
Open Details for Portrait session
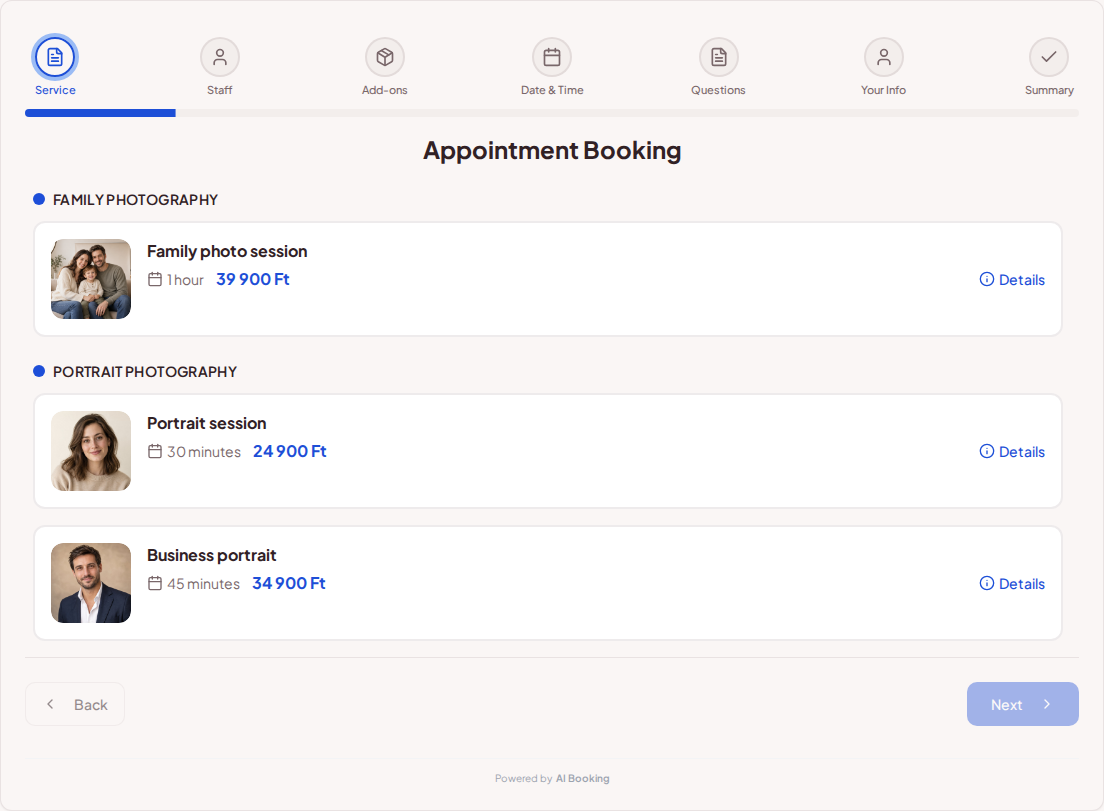click(x=1012, y=451)
